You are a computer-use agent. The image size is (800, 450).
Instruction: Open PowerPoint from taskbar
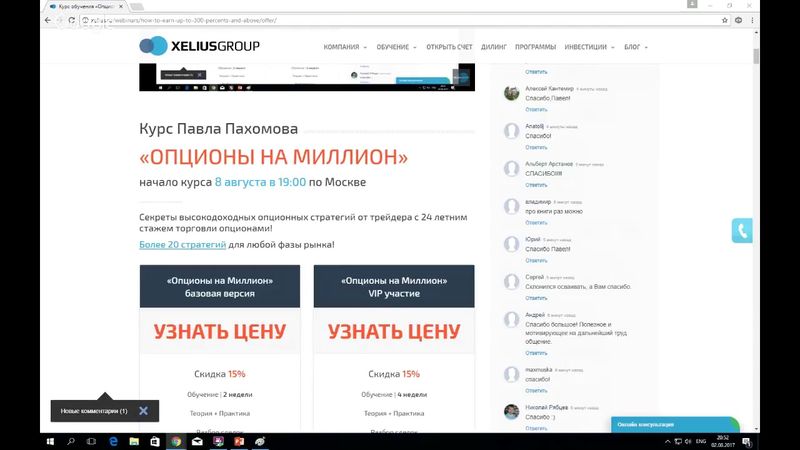point(239,441)
